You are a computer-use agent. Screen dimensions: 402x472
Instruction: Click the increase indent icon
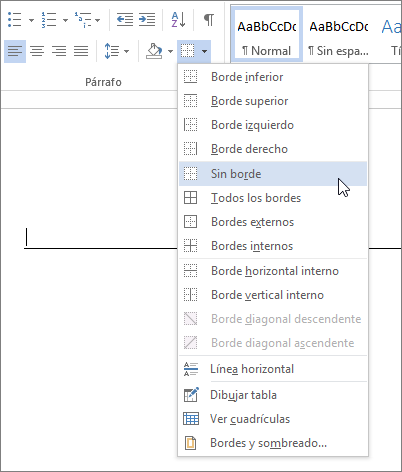point(147,19)
